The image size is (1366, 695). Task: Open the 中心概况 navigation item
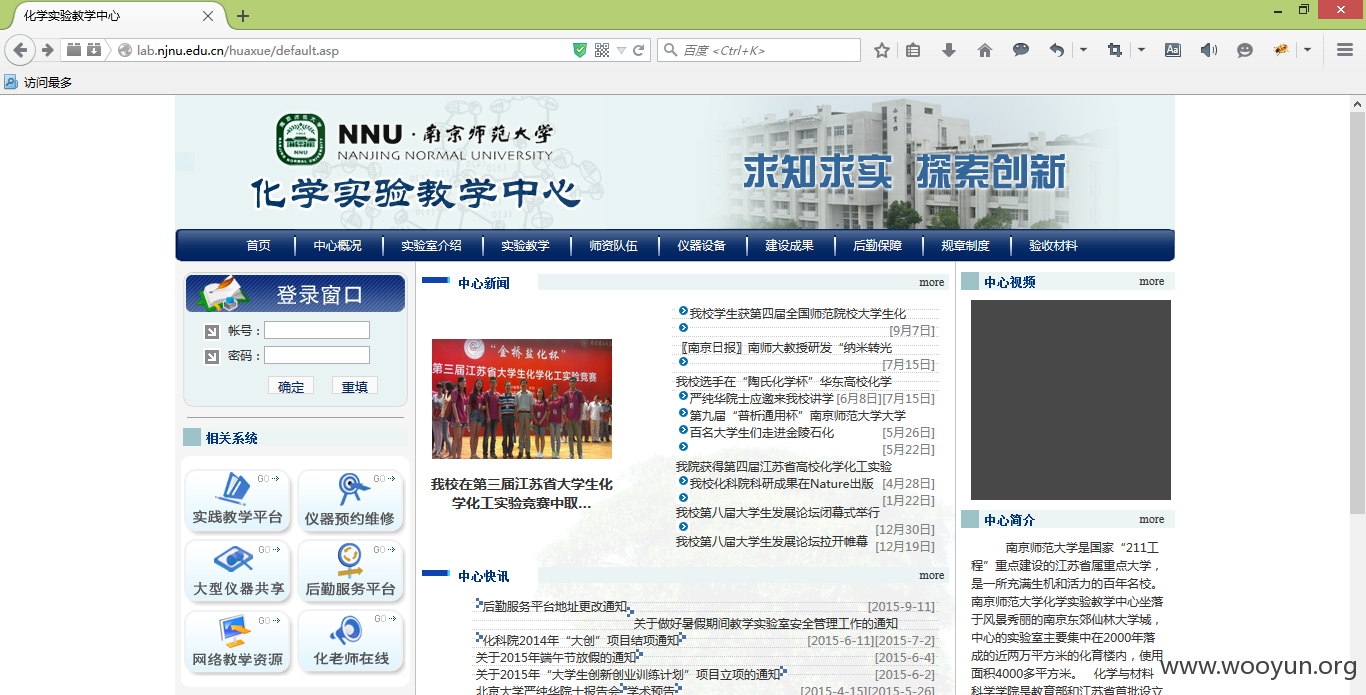pos(338,246)
